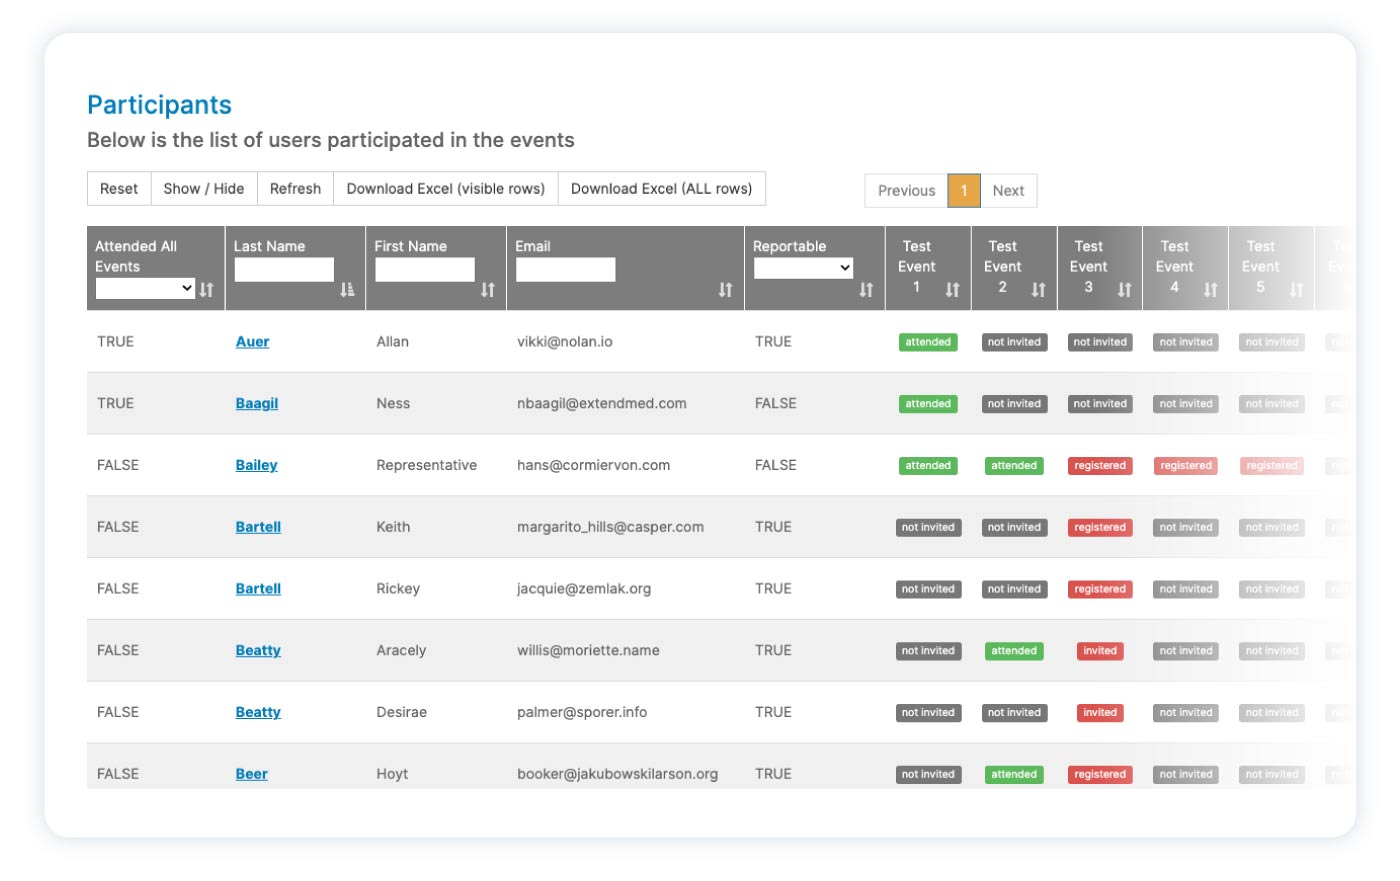Sort the Test Event 2 column
The height and width of the screenshot is (881, 1400).
pos(1038,290)
